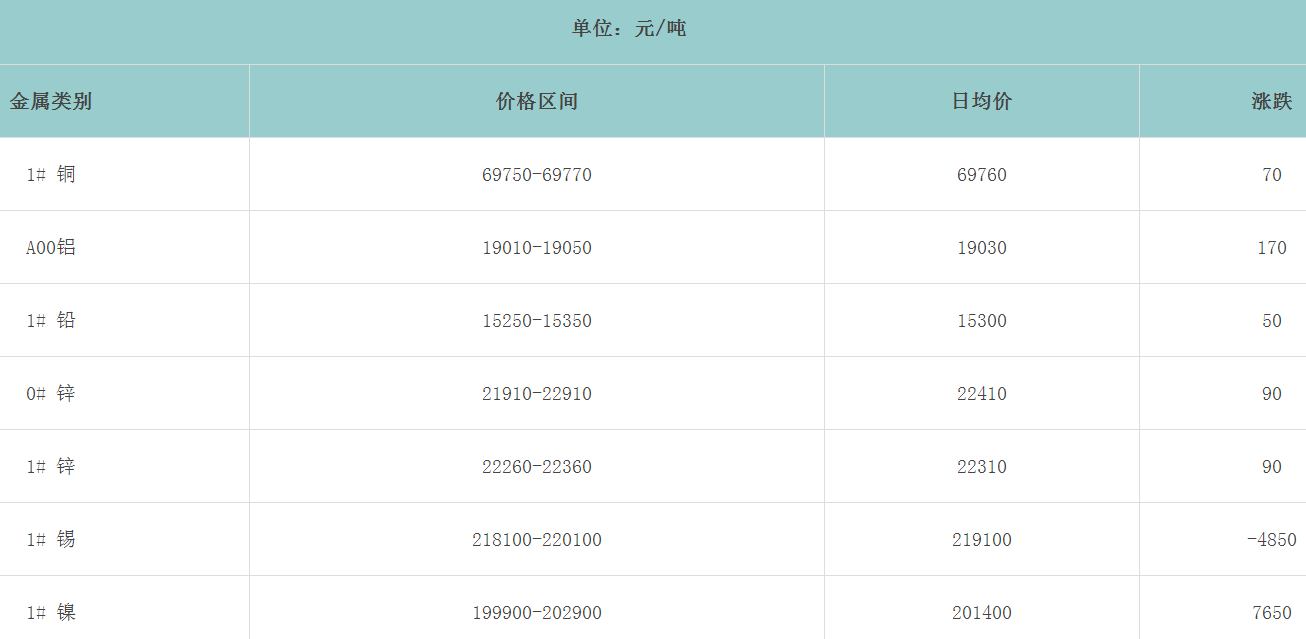Select the 1# 锌 row label

tap(51, 467)
